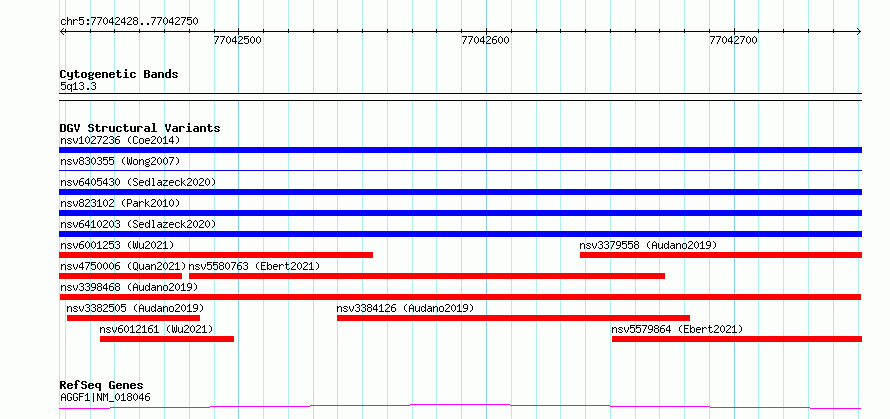890x419 pixels.
Task: Click the 77042600 ruler position label
Action: tap(486, 40)
